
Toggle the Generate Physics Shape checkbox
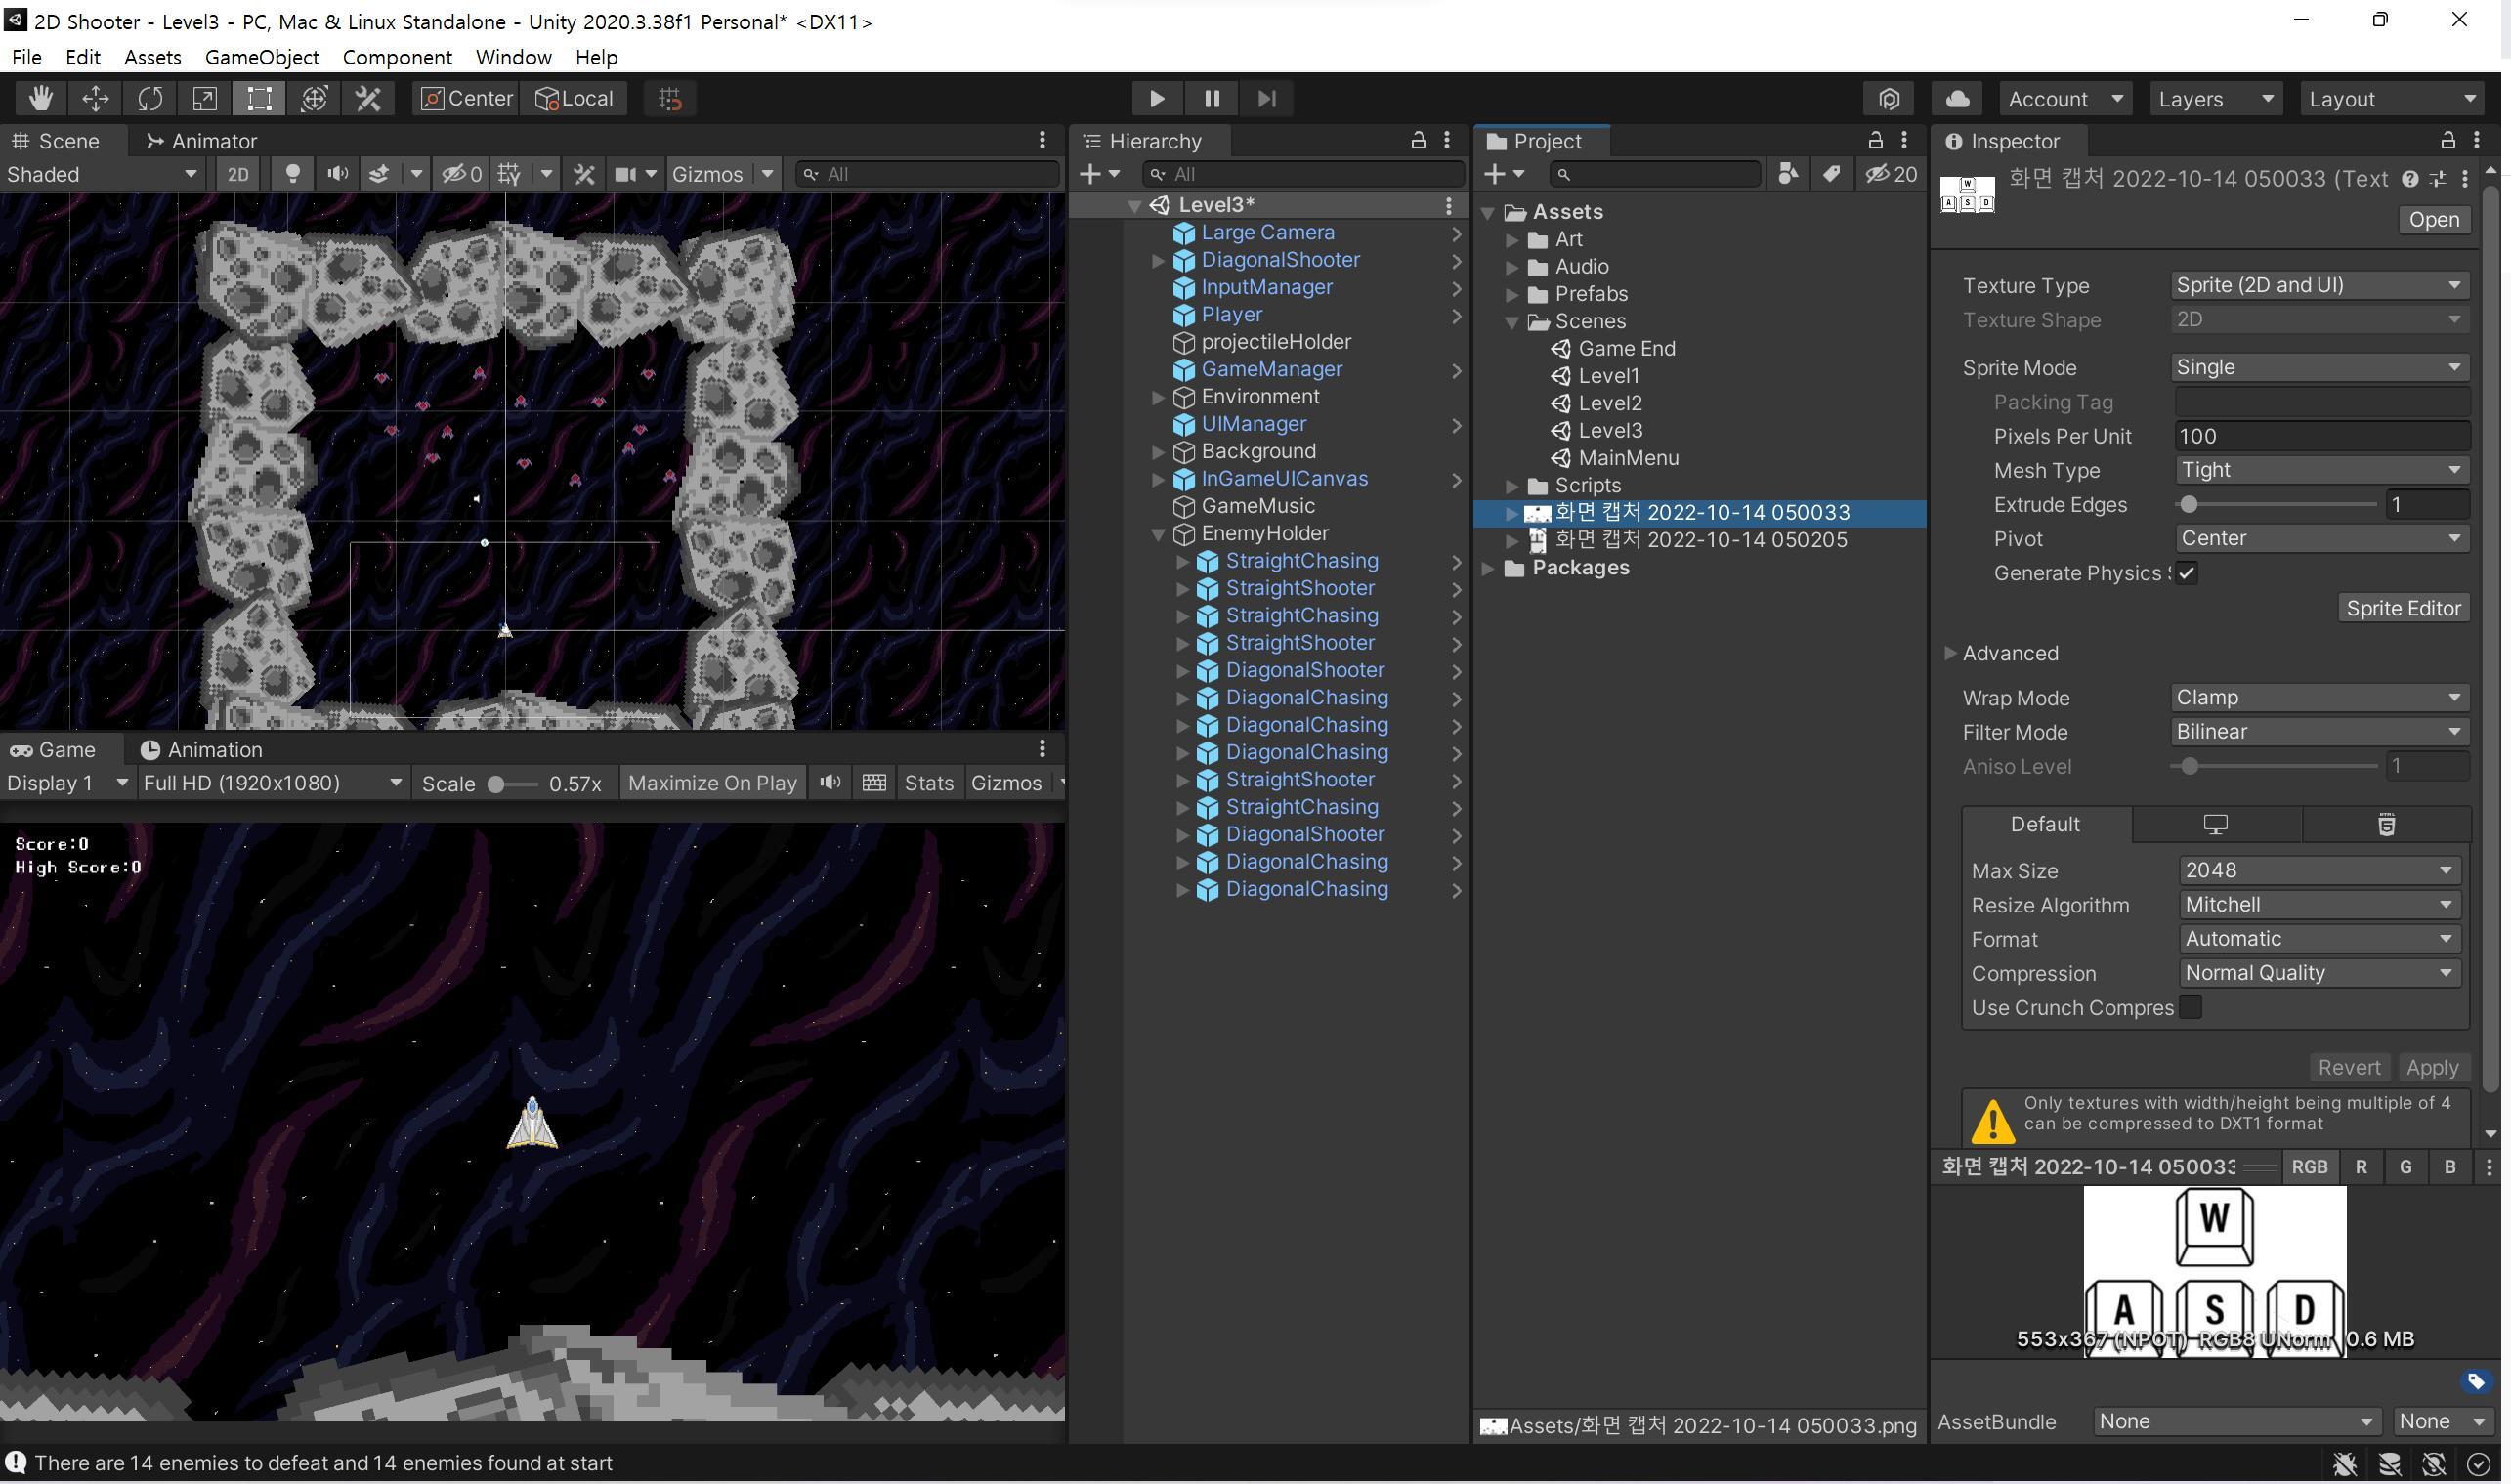pyautogui.click(x=2187, y=573)
